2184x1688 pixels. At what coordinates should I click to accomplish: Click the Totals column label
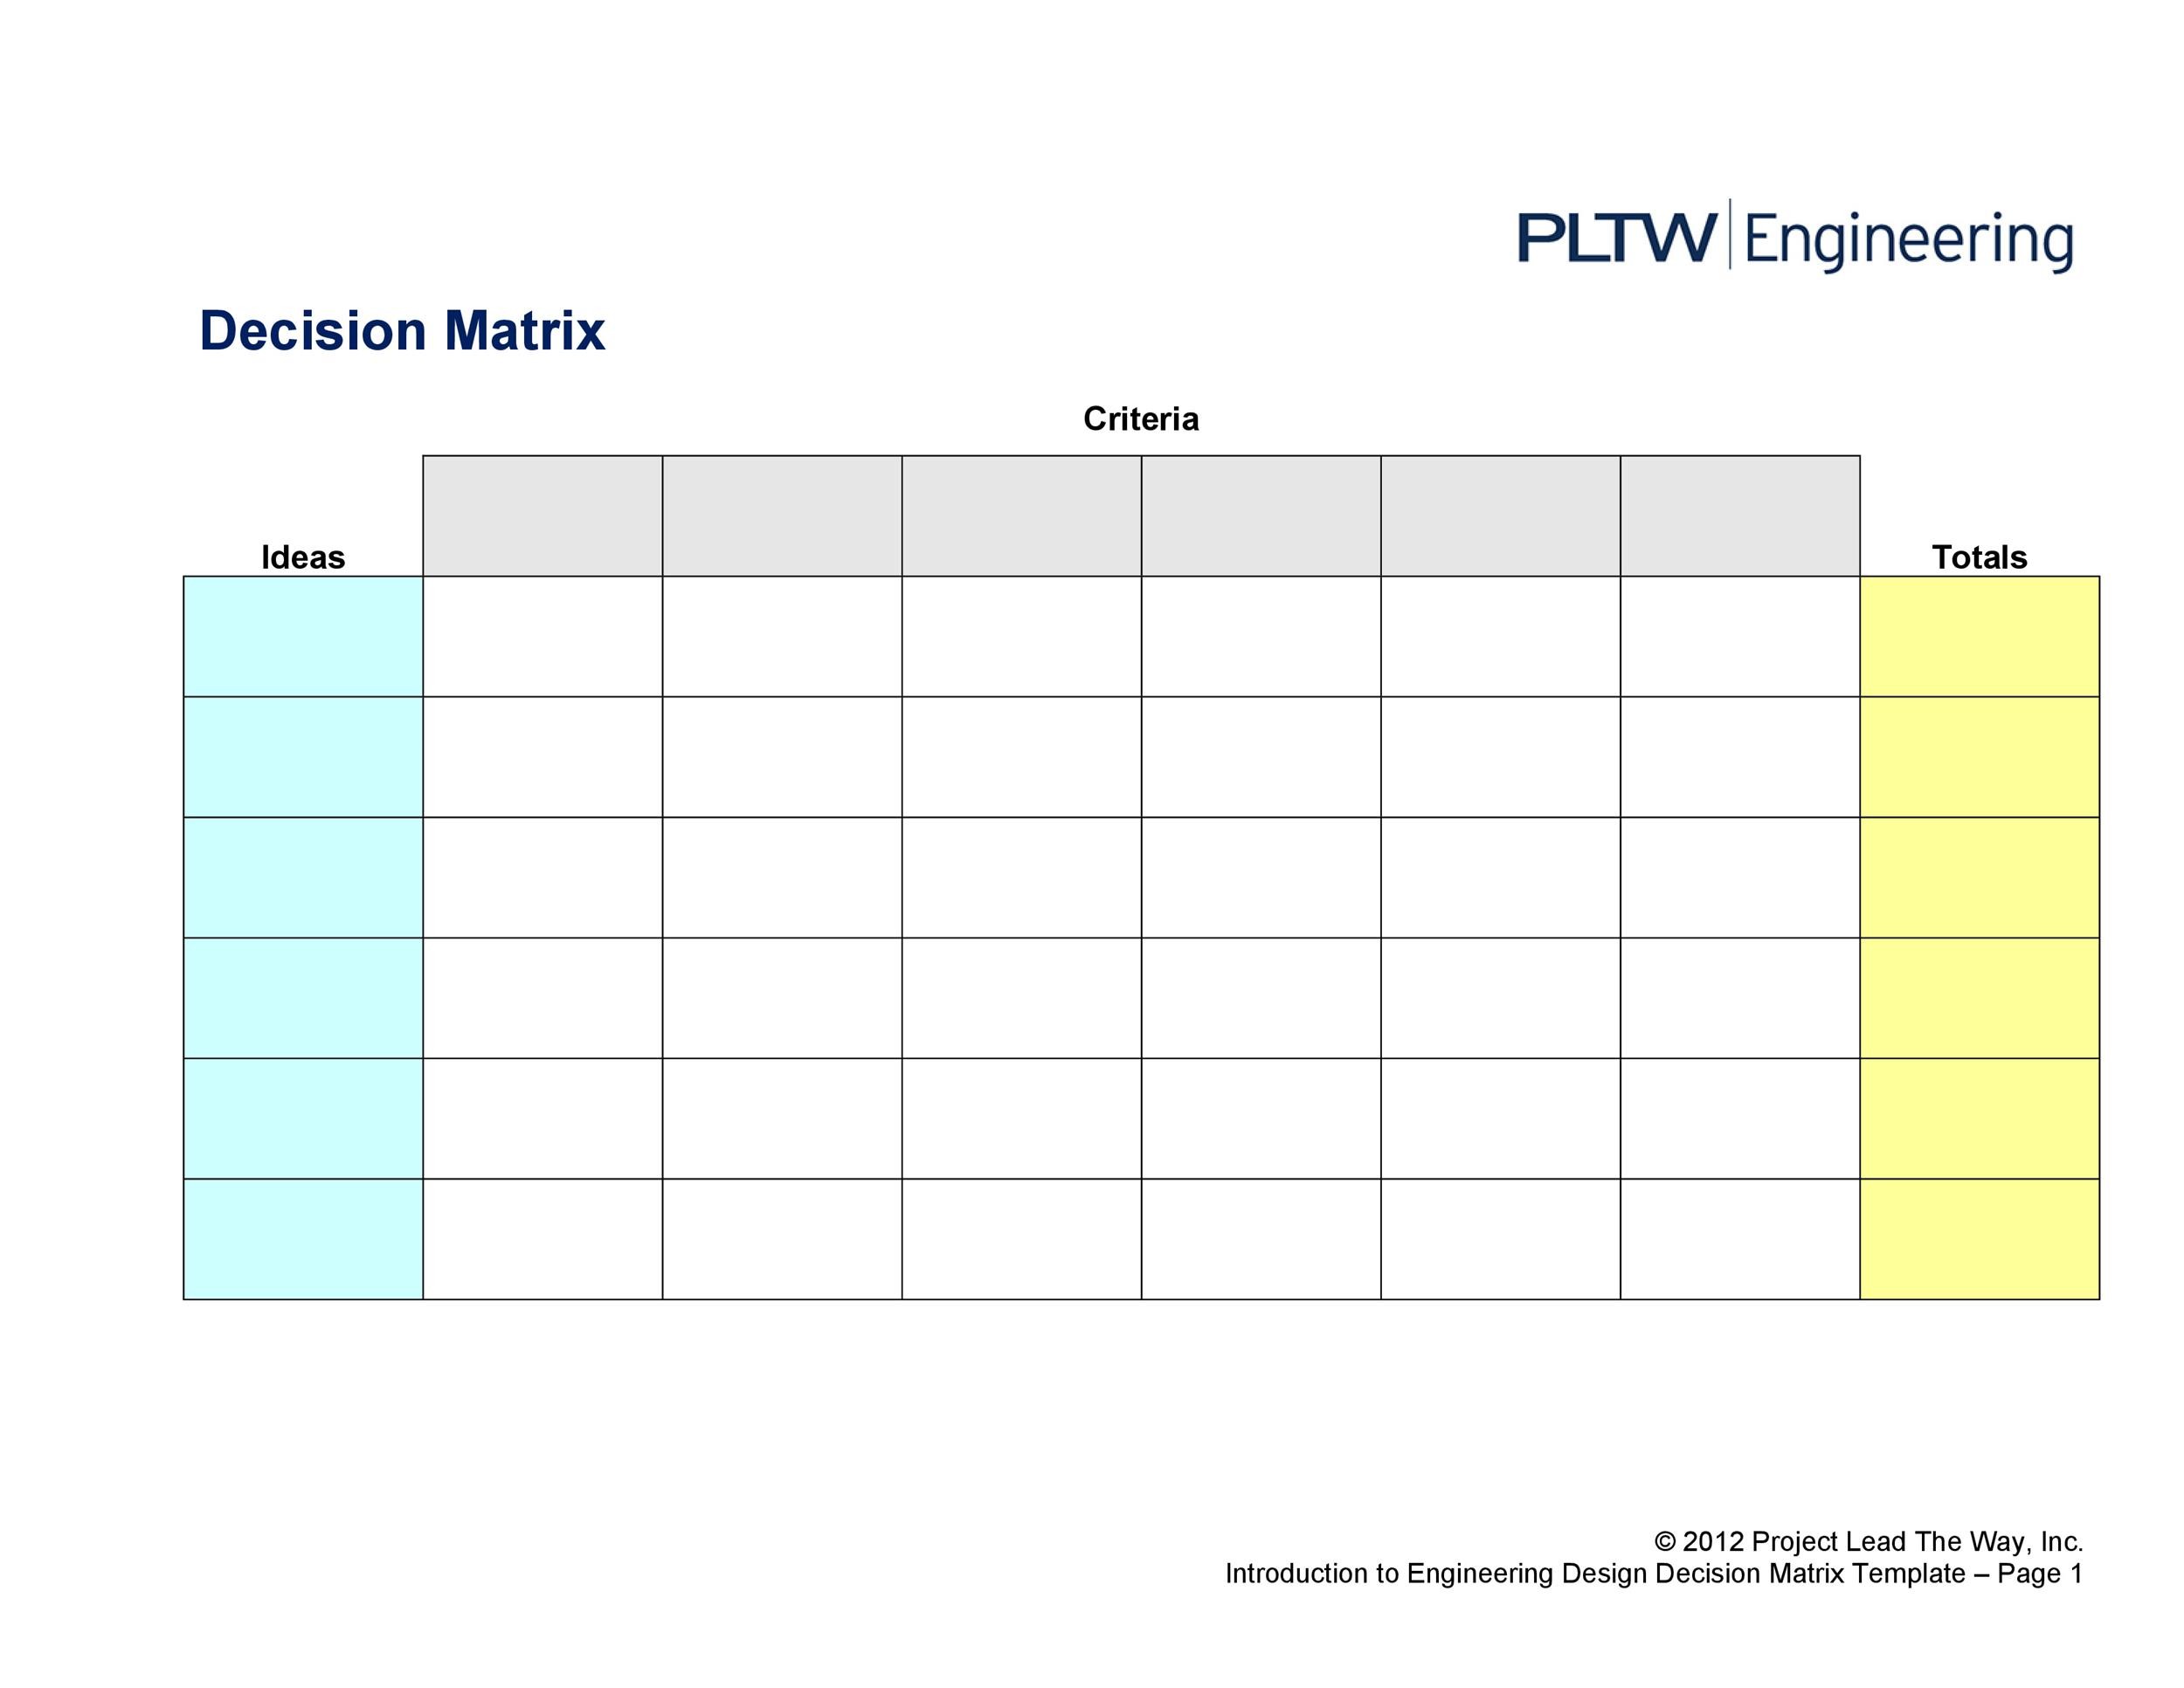[1979, 557]
